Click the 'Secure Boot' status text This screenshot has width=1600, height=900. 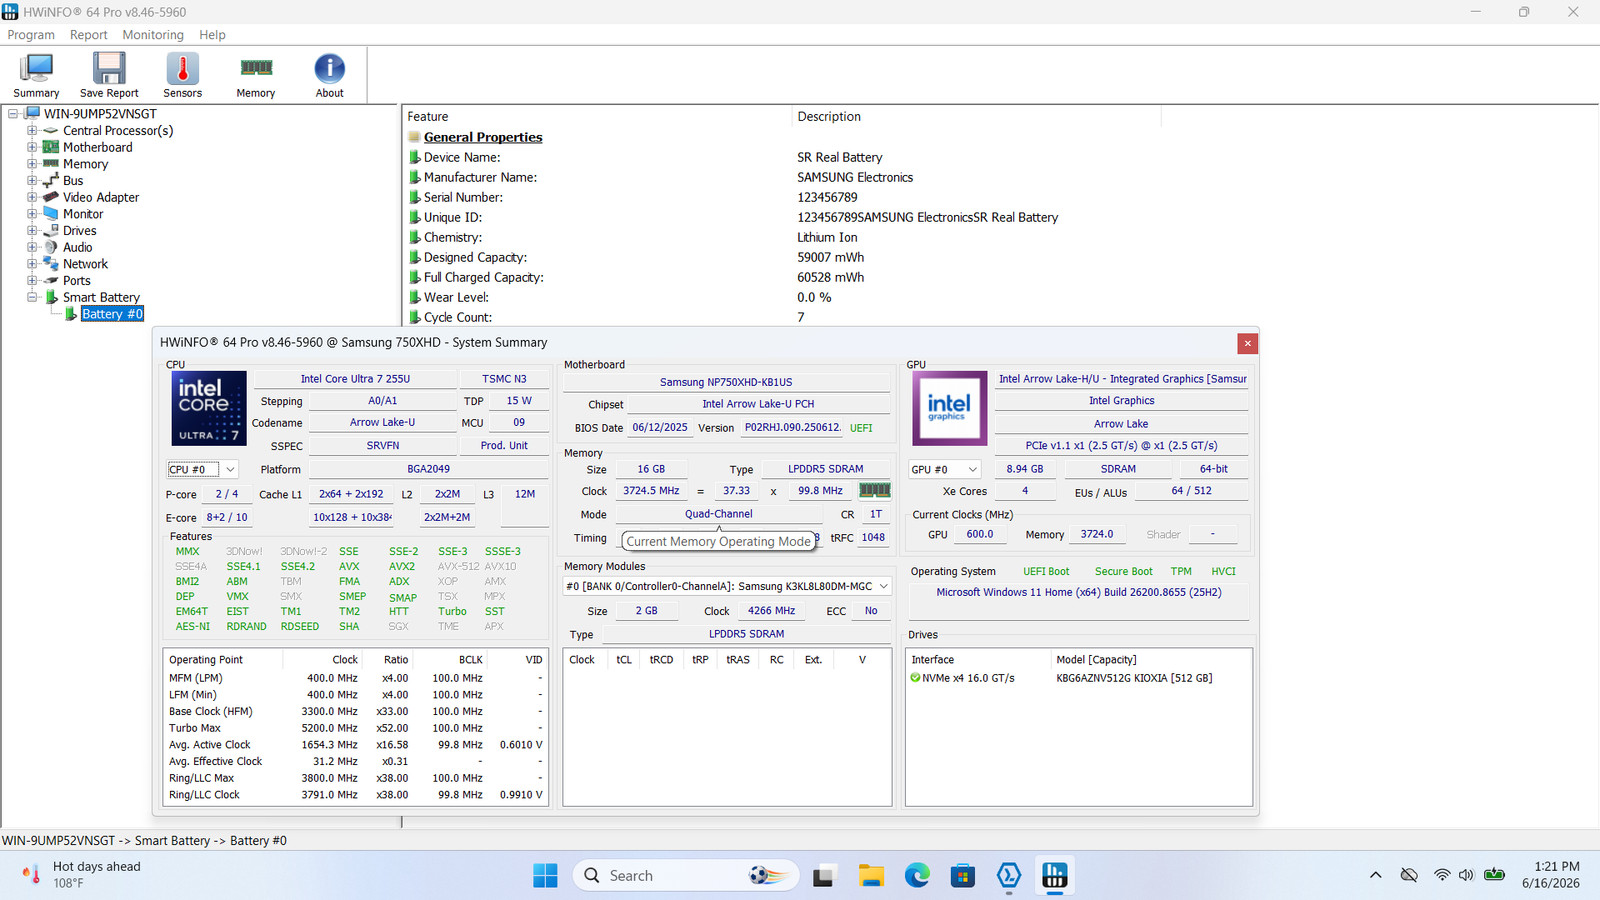click(1124, 572)
